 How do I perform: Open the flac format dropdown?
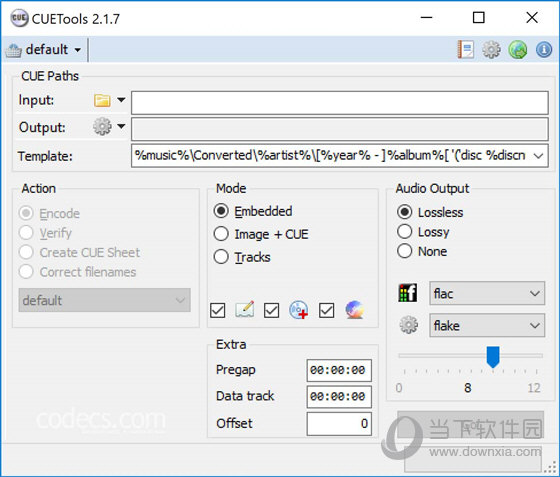click(x=487, y=293)
